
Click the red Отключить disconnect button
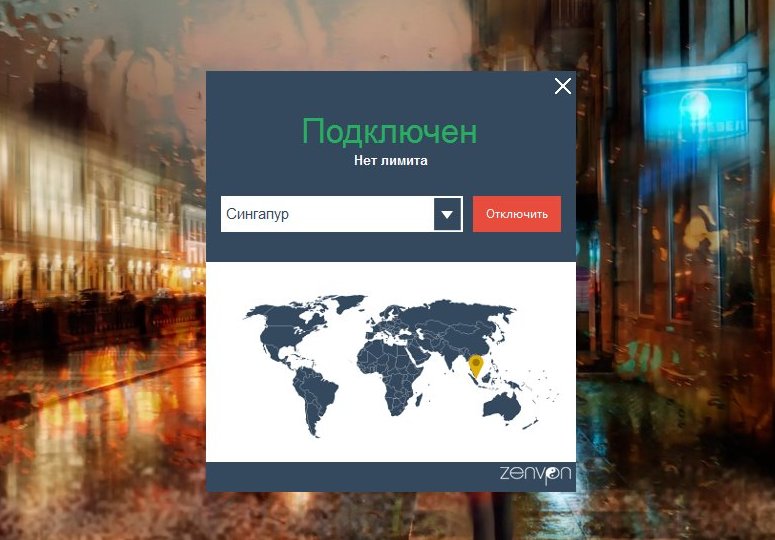pyautogui.click(x=517, y=214)
